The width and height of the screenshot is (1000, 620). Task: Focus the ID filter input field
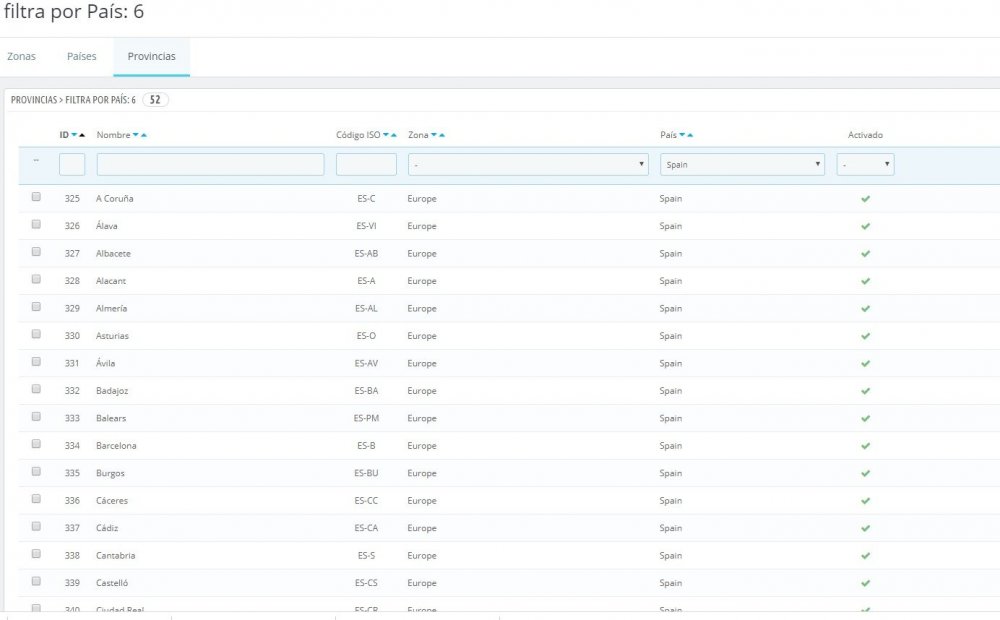[x=72, y=165]
